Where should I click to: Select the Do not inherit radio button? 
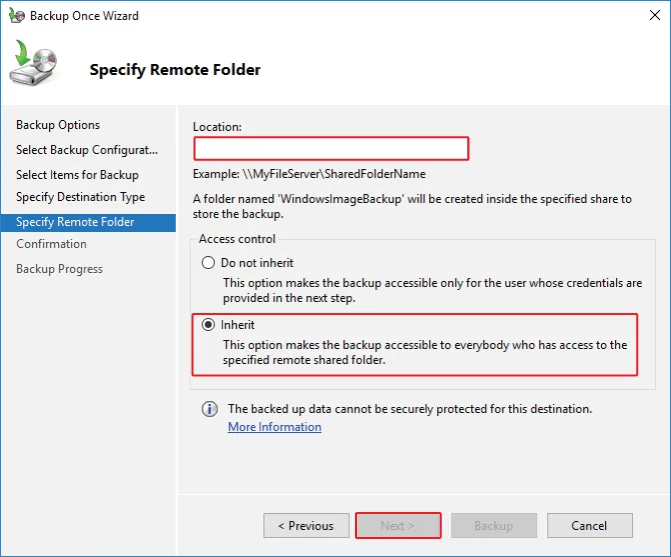point(208,263)
